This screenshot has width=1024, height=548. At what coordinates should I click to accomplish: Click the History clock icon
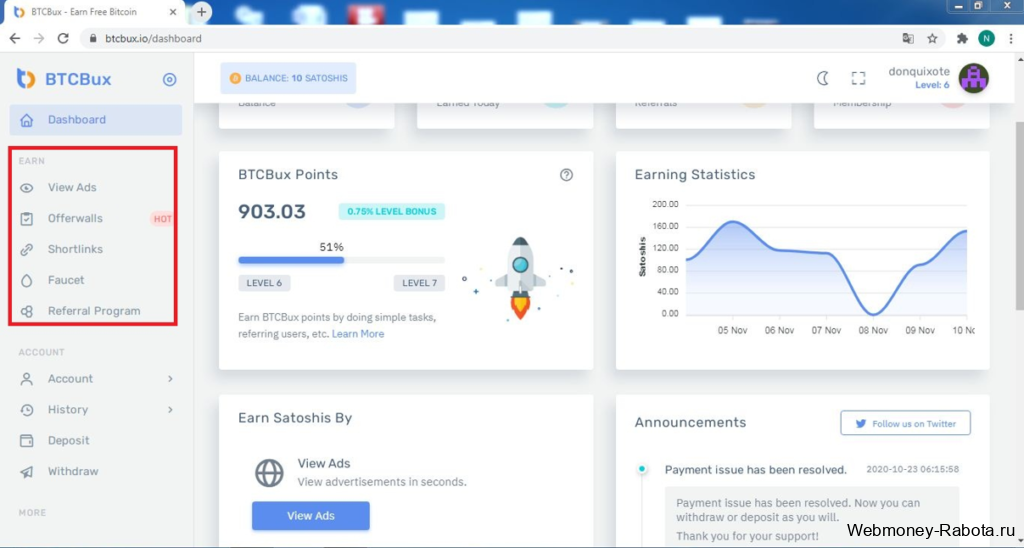[x=26, y=410]
